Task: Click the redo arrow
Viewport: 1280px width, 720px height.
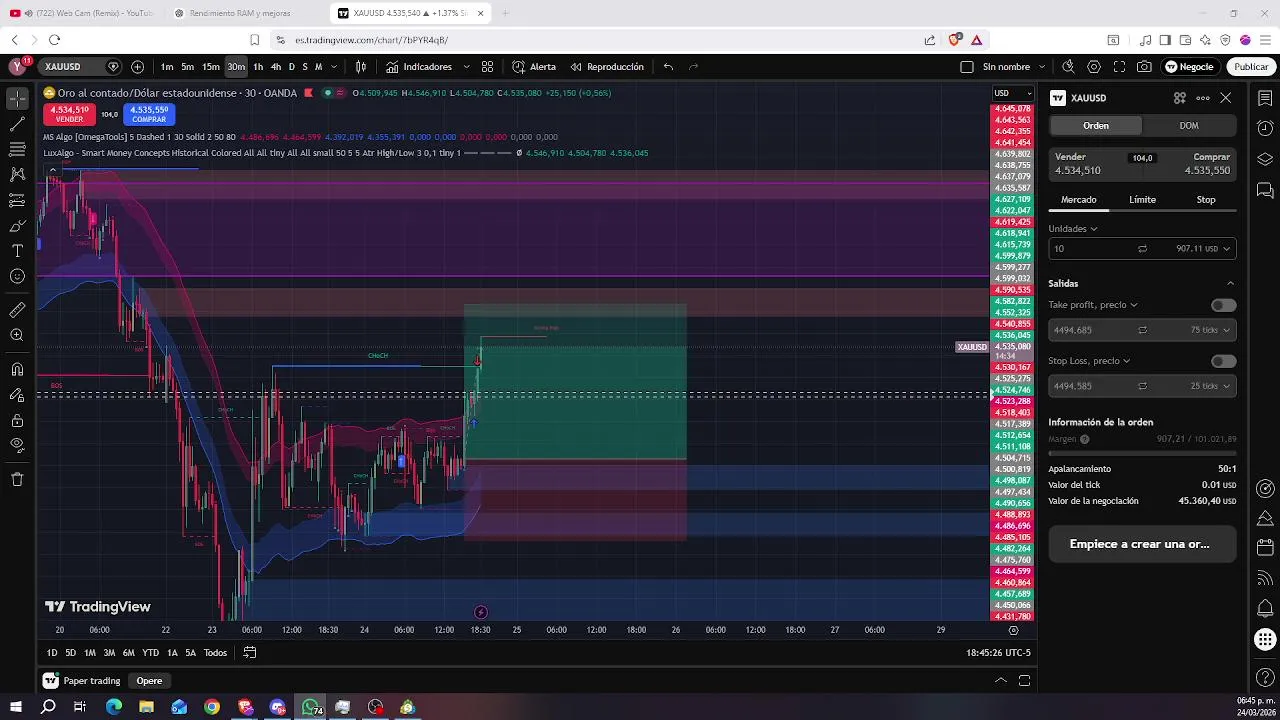Action: 693,67
